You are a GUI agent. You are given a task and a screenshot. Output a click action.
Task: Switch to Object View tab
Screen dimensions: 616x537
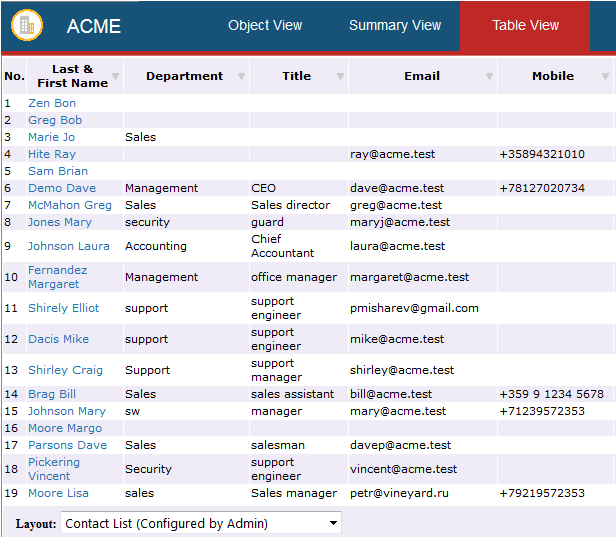(265, 26)
